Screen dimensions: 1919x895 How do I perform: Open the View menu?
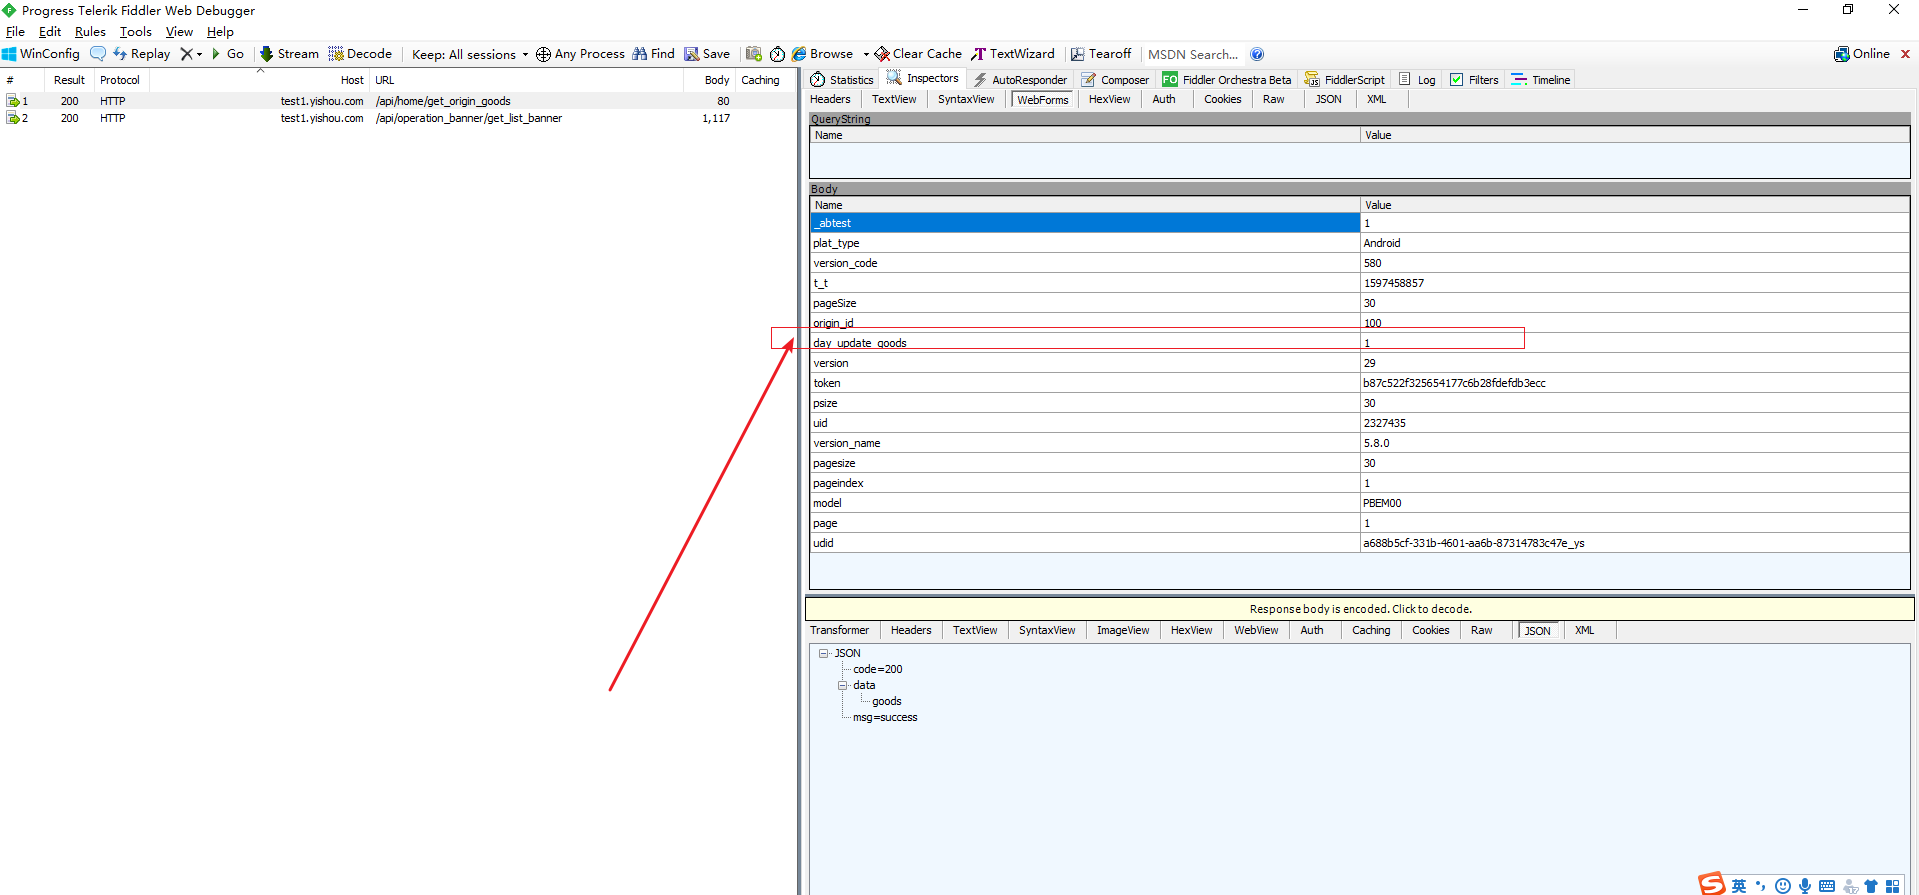point(179,32)
